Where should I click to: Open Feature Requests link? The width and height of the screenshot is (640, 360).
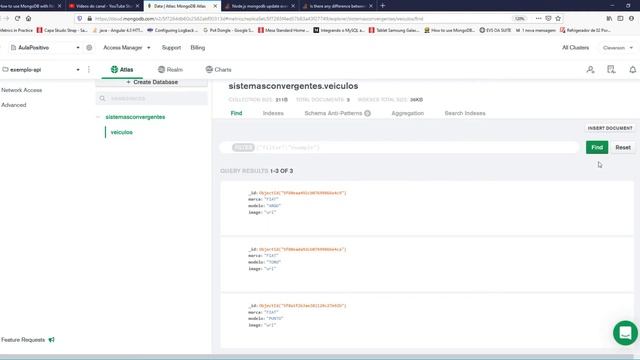(23, 340)
